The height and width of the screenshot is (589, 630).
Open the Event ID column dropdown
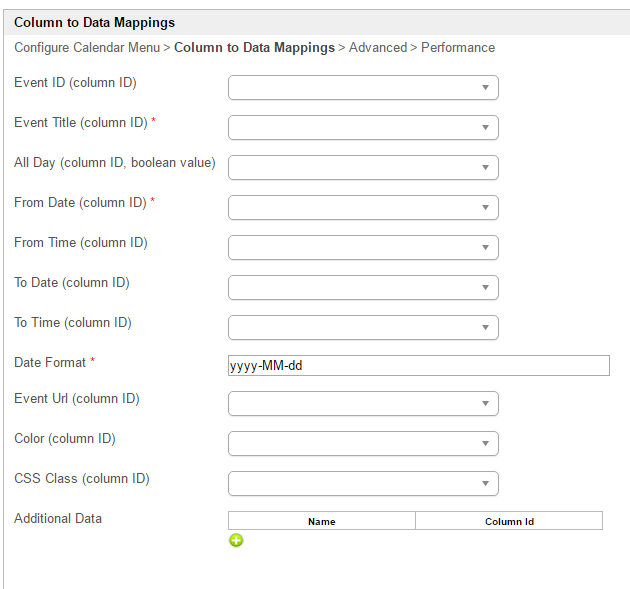point(363,88)
